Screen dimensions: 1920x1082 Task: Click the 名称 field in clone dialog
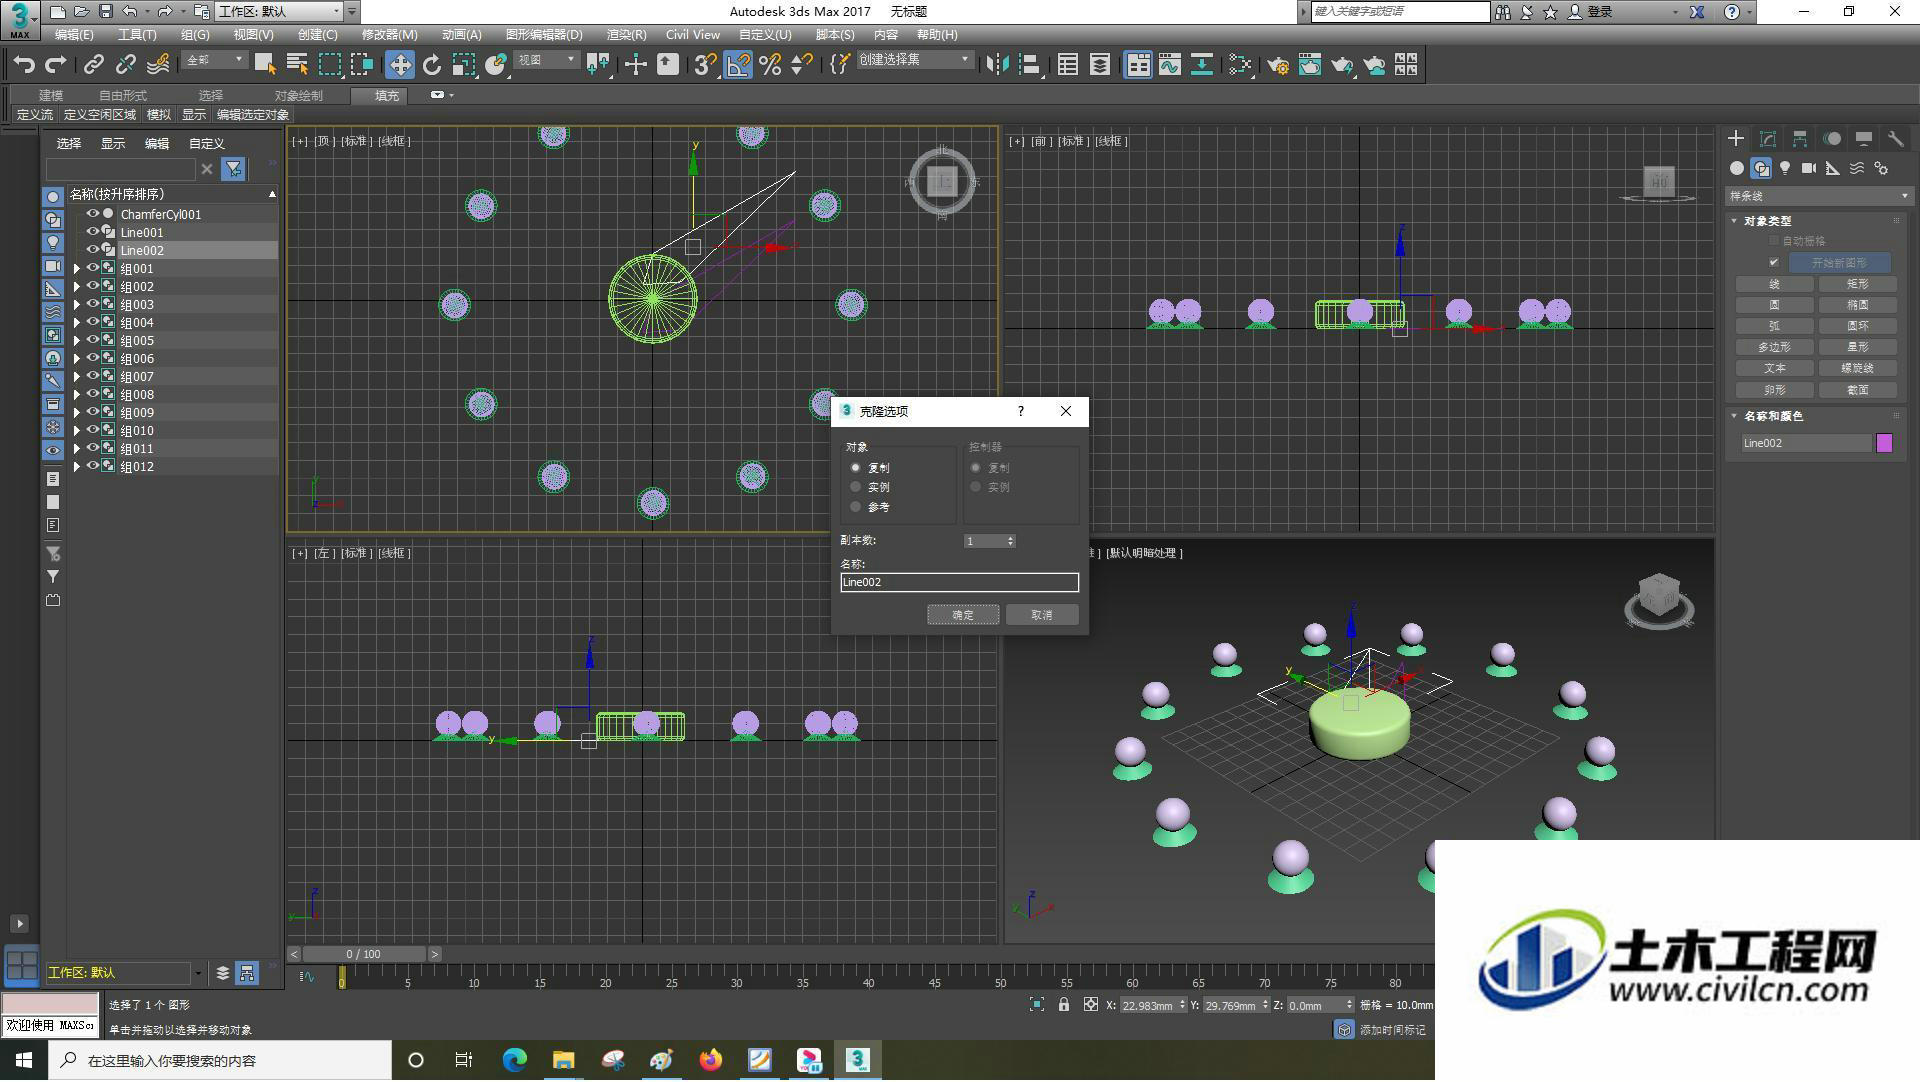(x=960, y=582)
